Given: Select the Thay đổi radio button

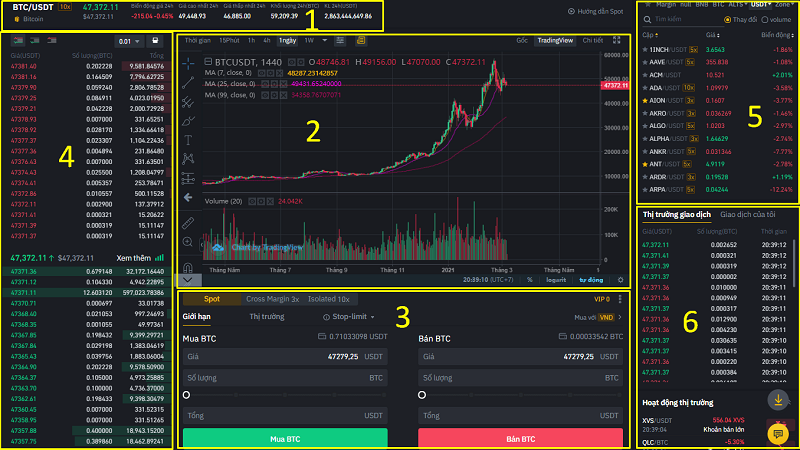Looking at the screenshot, I should (x=728, y=20).
